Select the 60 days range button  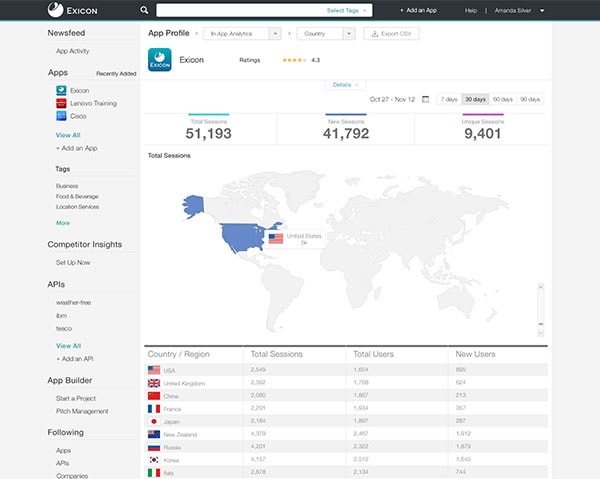tap(503, 99)
